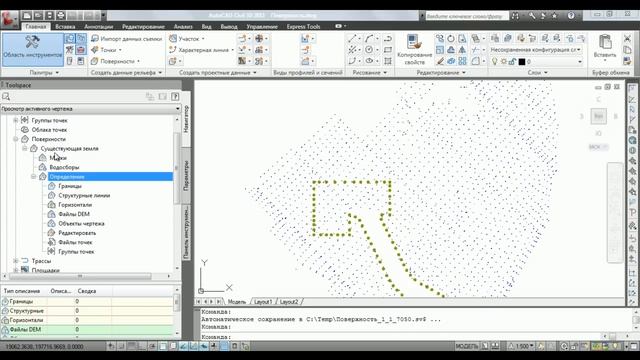Open the Участок dropdown

click(x=187, y=39)
